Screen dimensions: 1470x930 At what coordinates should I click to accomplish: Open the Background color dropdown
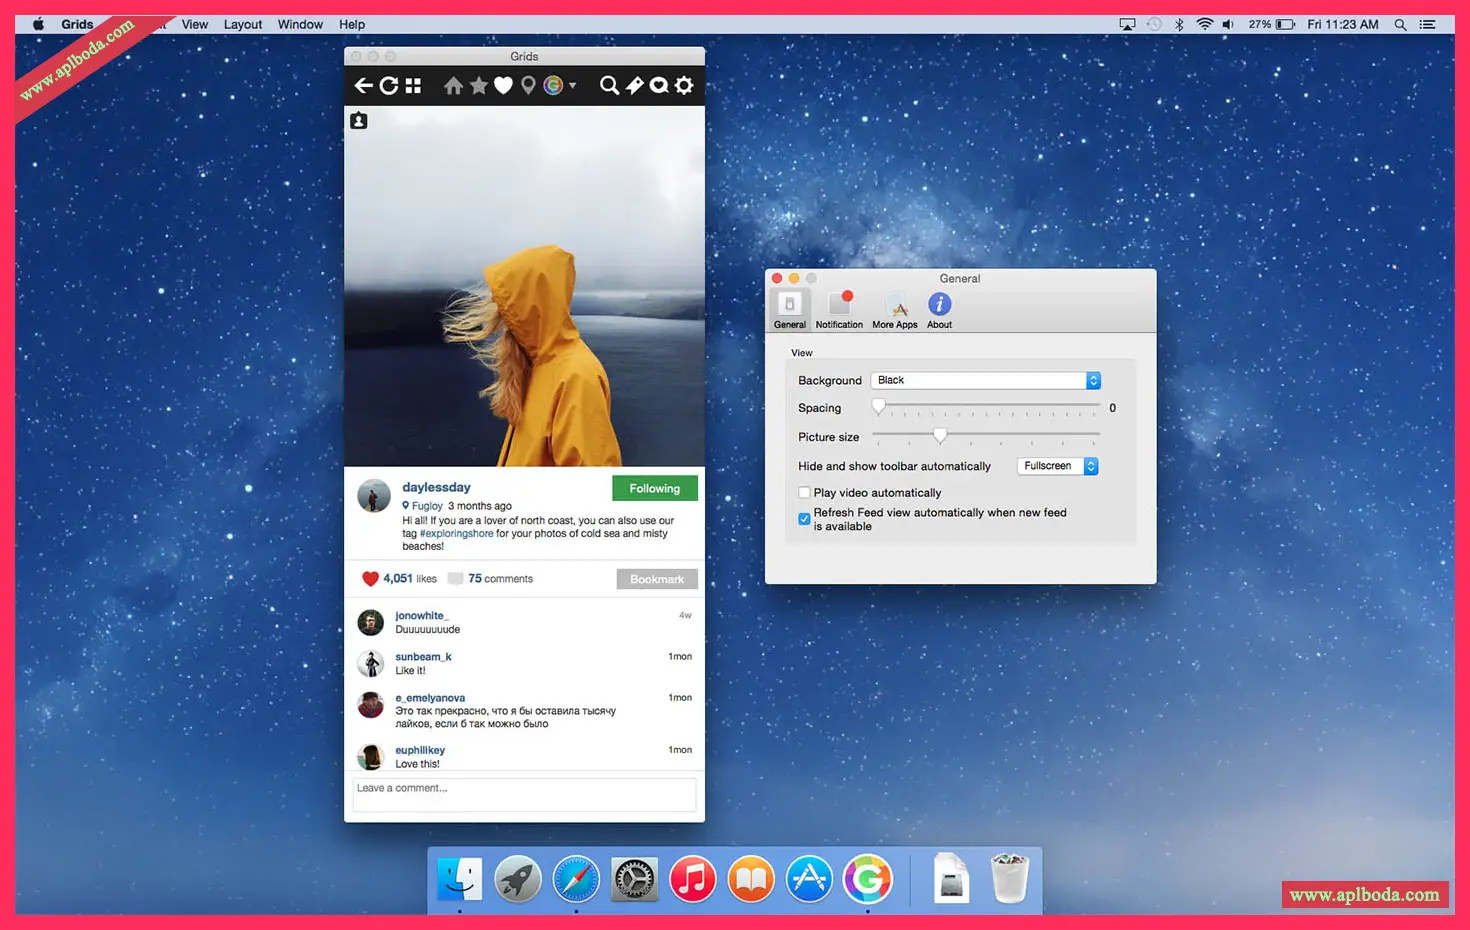(x=985, y=381)
